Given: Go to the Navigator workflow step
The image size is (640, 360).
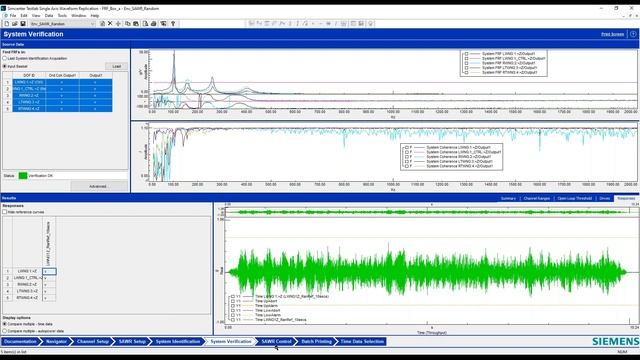Looking at the screenshot, I should pos(56,342).
